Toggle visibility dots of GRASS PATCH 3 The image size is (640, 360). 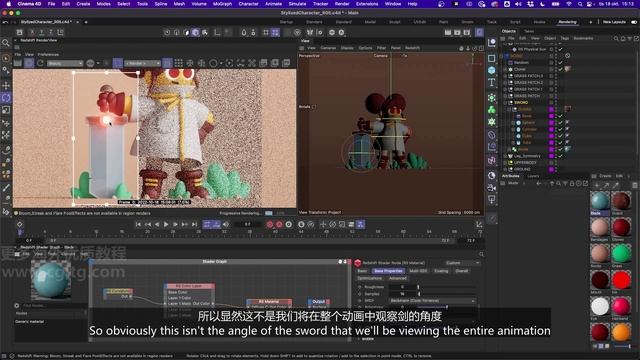click(x=556, y=76)
